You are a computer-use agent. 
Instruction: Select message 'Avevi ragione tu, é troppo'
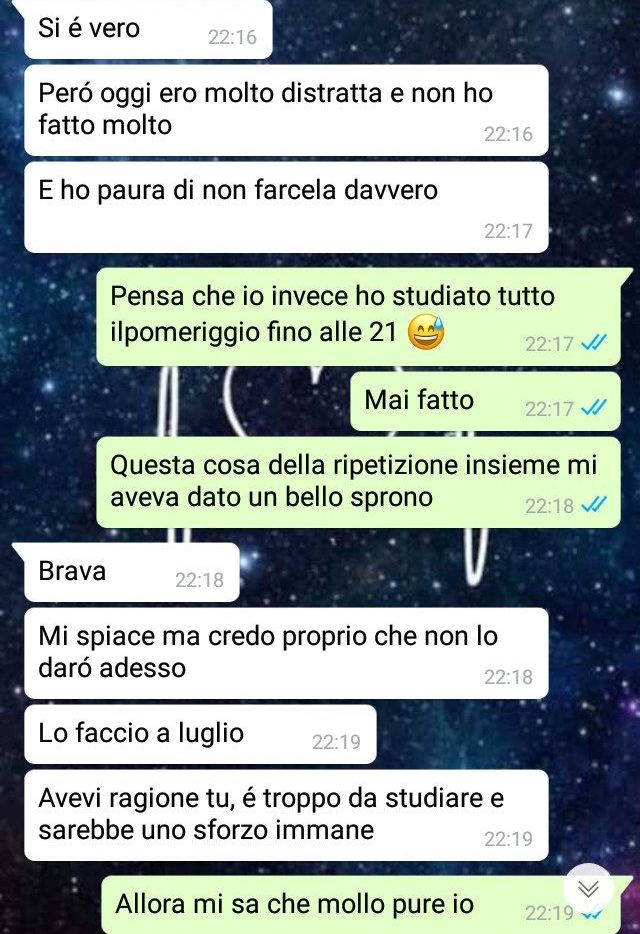click(286, 815)
